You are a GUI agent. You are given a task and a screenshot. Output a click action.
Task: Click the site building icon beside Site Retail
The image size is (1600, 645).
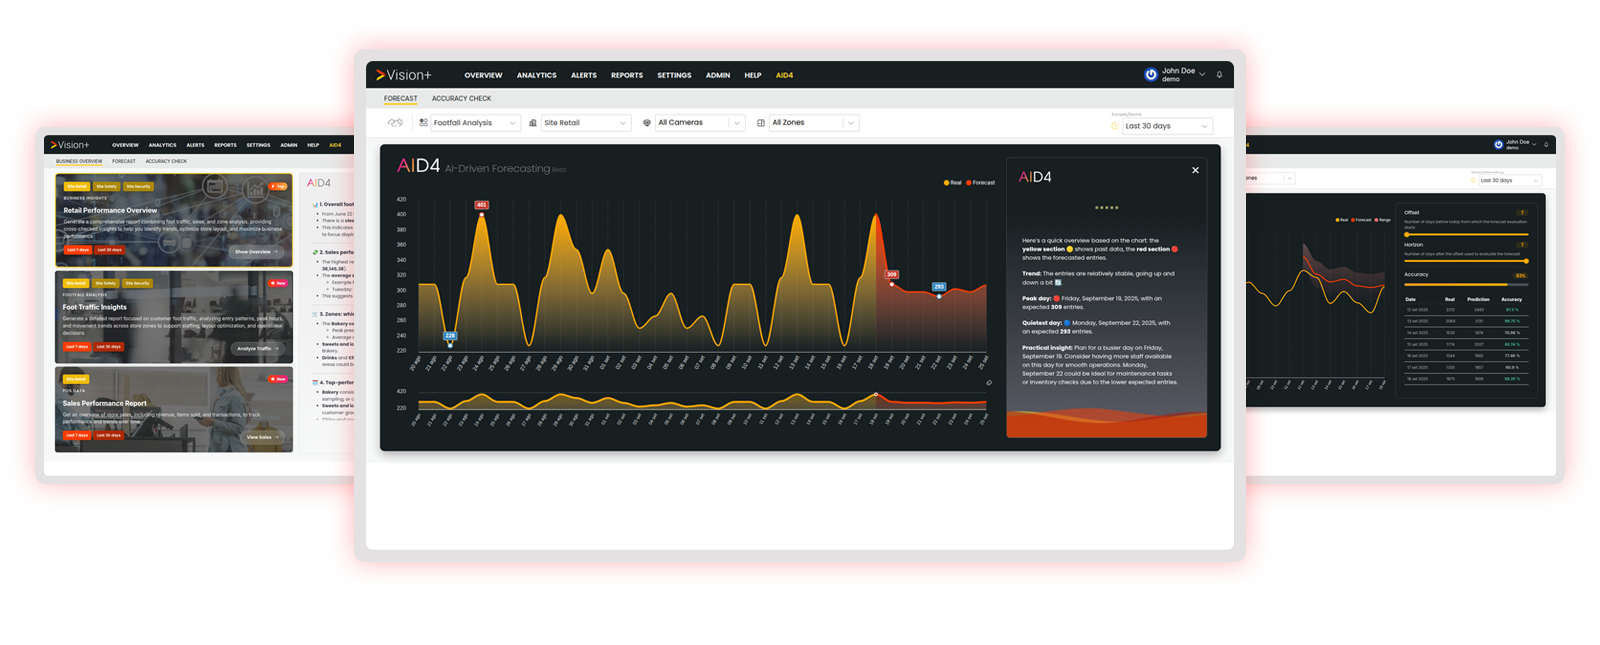[x=533, y=123]
